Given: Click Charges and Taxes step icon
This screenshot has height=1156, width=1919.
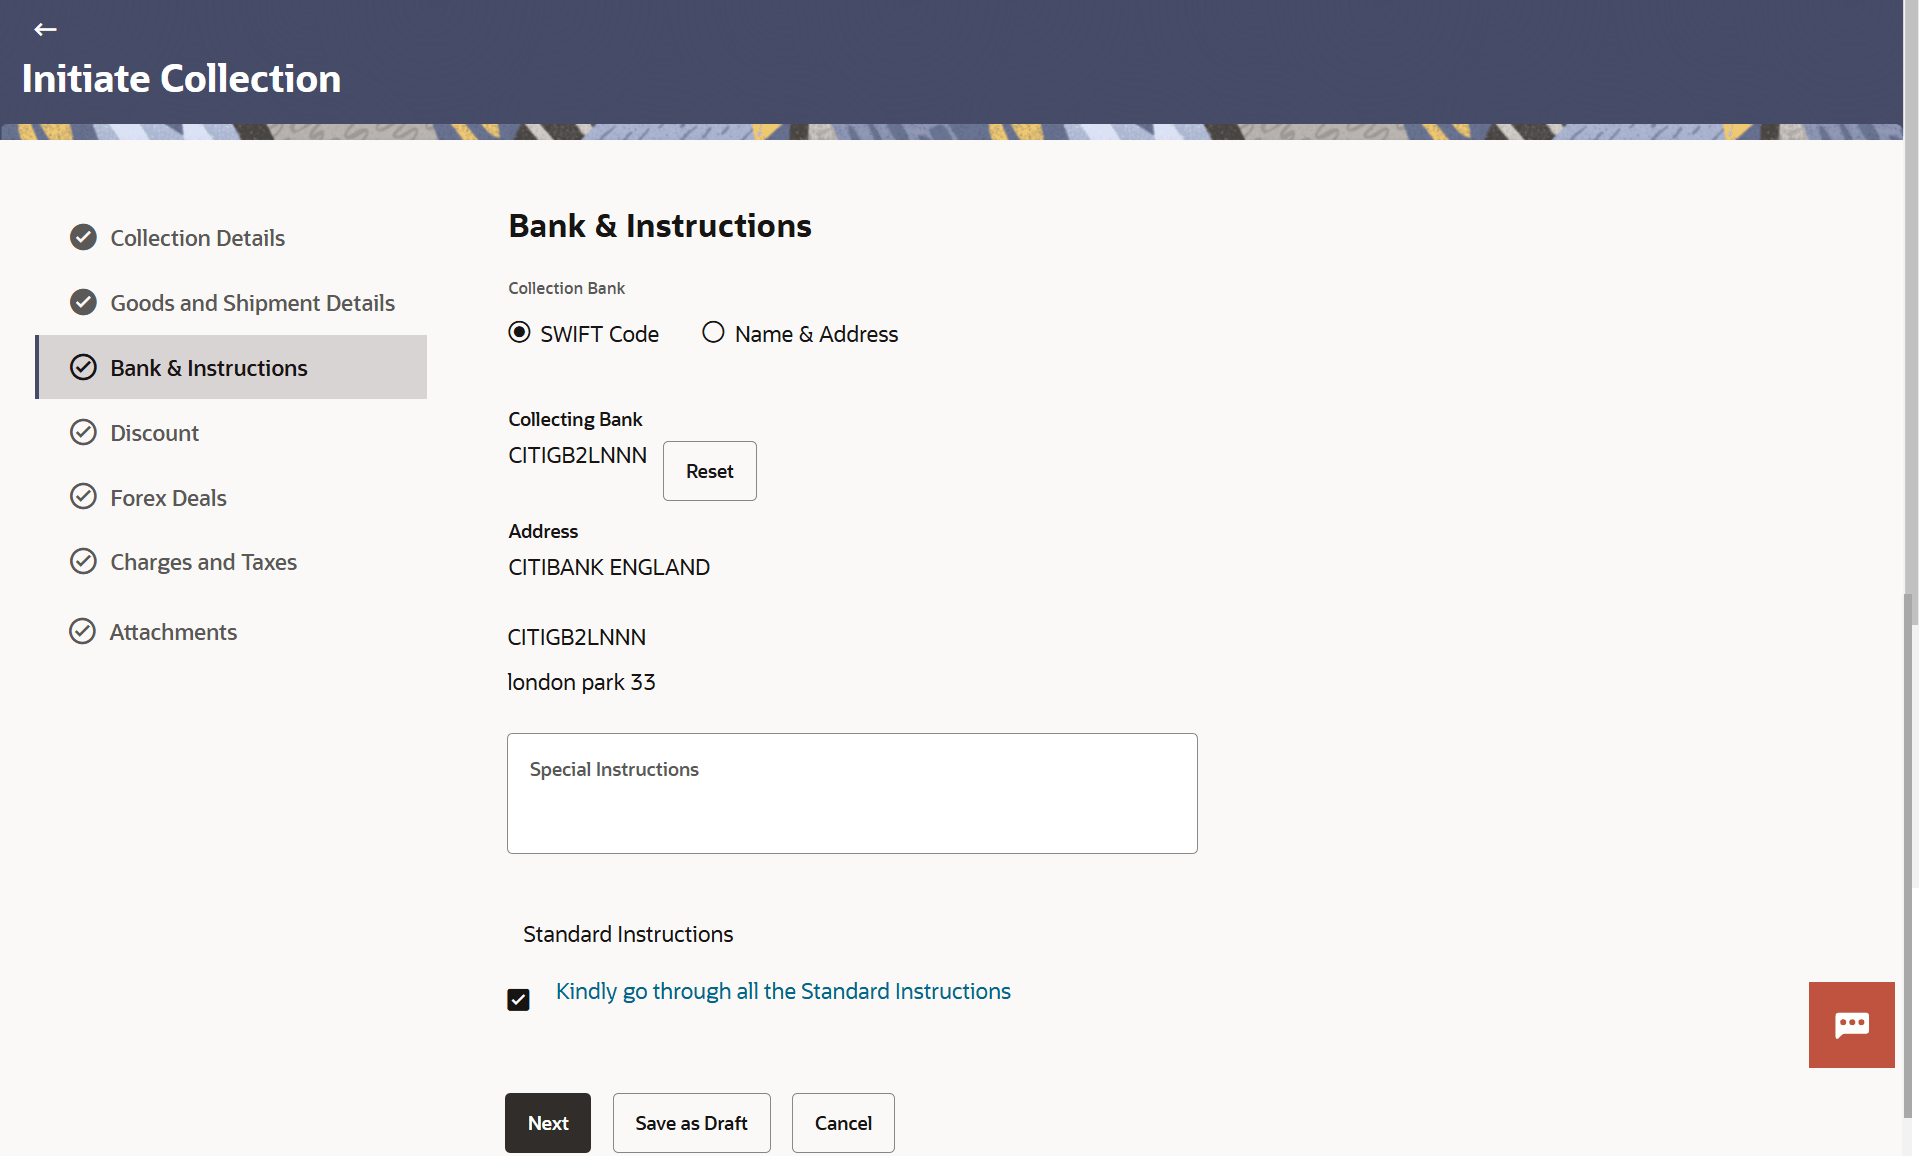Looking at the screenshot, I should tap(83, 561).
